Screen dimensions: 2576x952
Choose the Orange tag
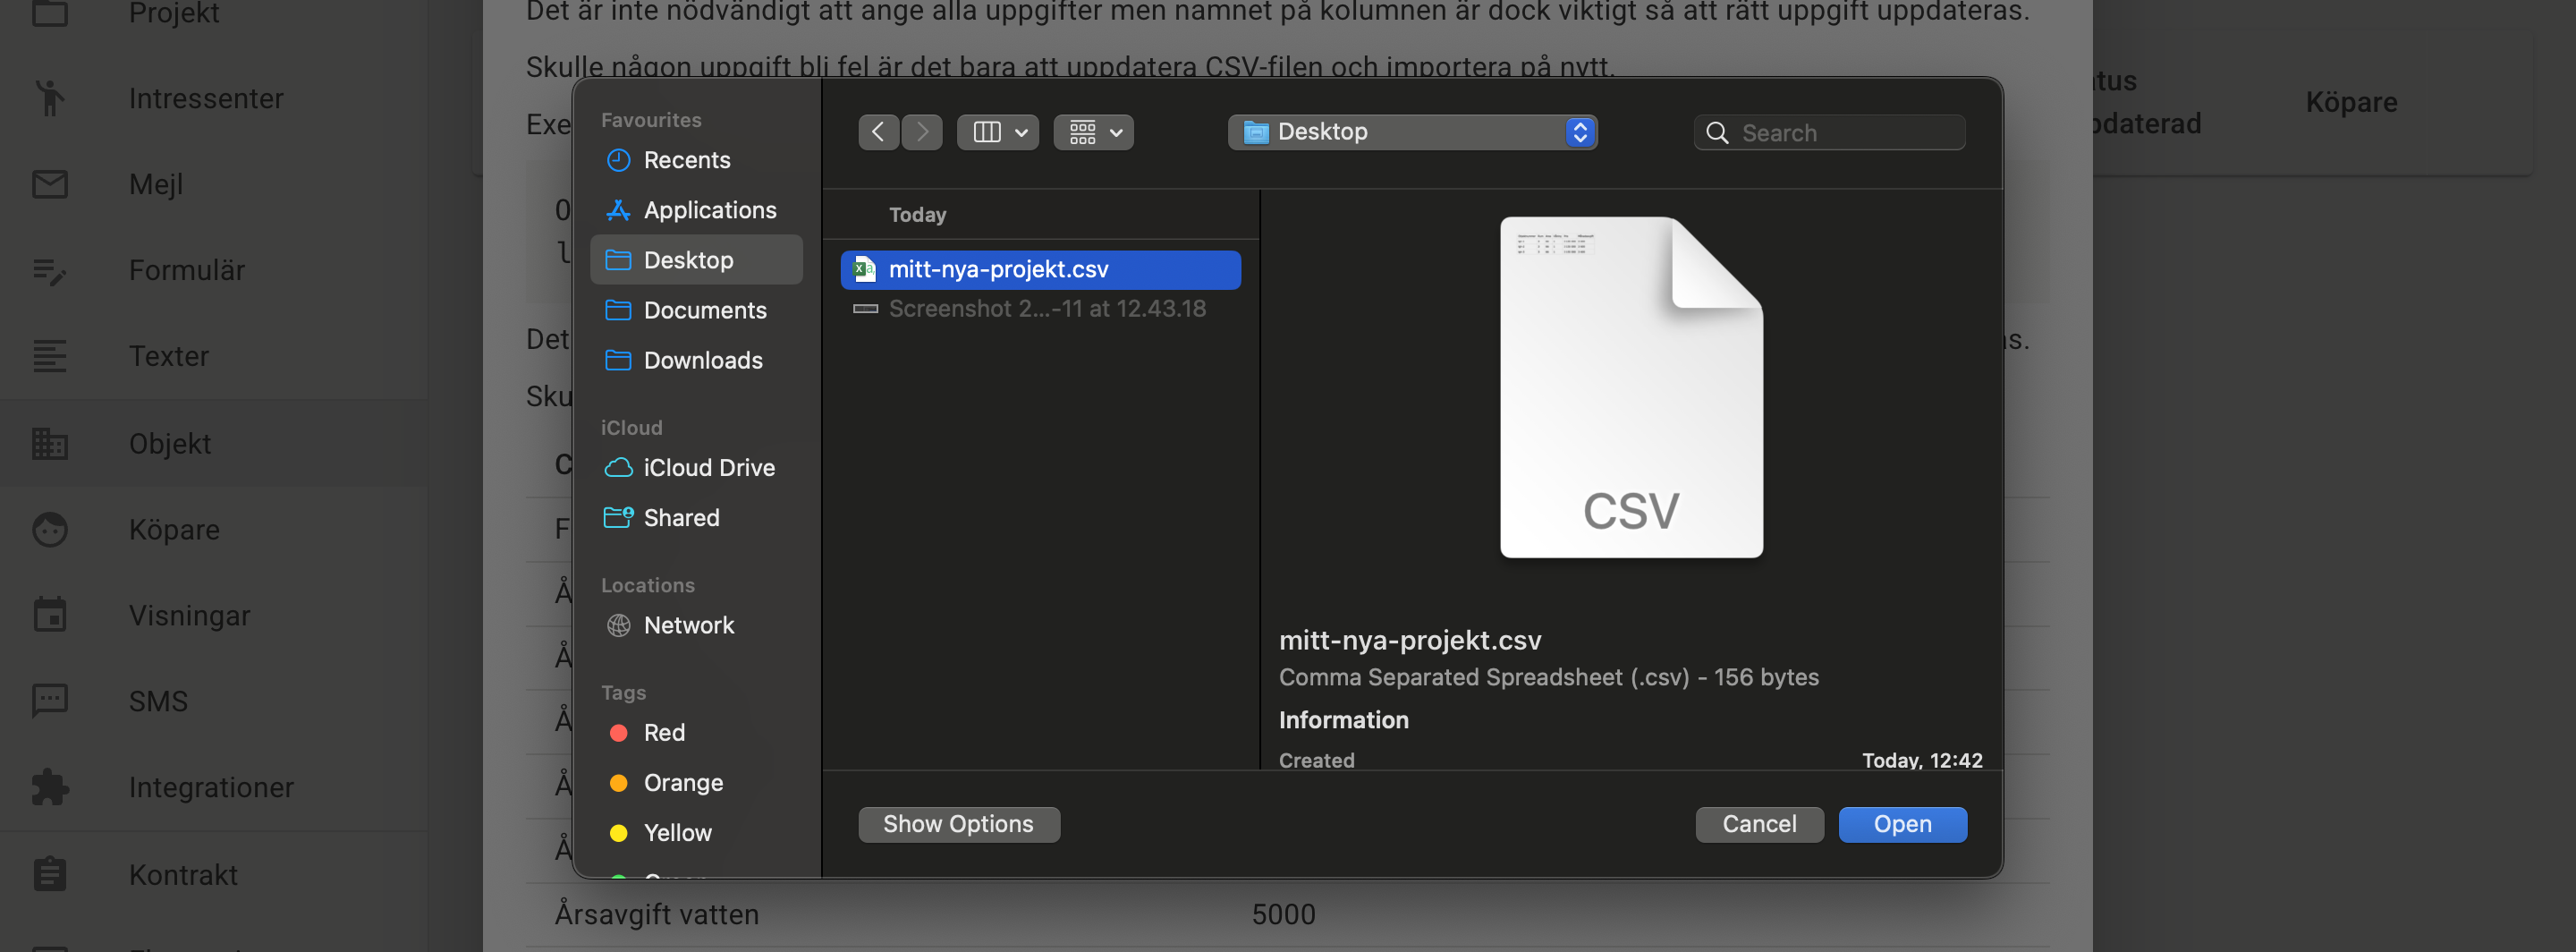pos(682,783)
